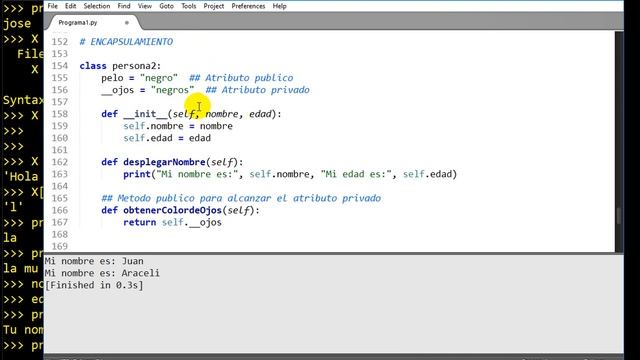640x360 pixels.
Task: Click 'self.nombre = nombre' line
Action: pos(178,126)
